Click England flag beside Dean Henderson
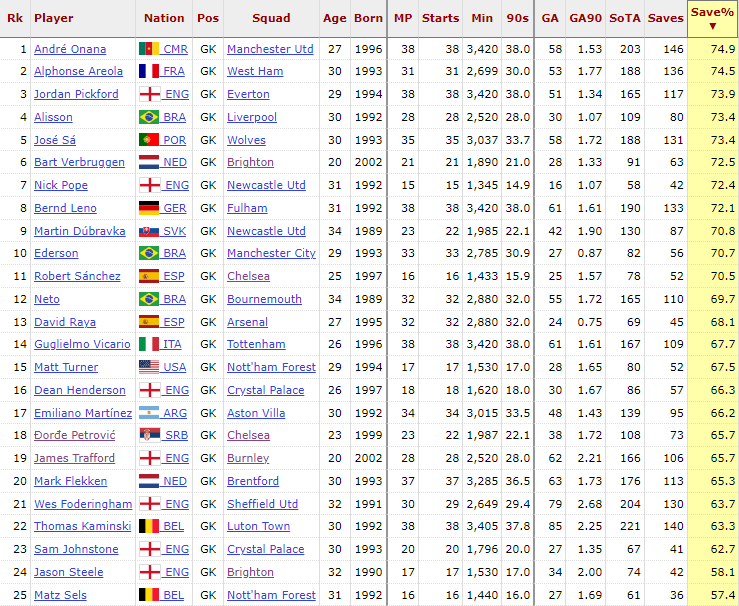Viewport: 739px width, 606px height. point(150,390)
